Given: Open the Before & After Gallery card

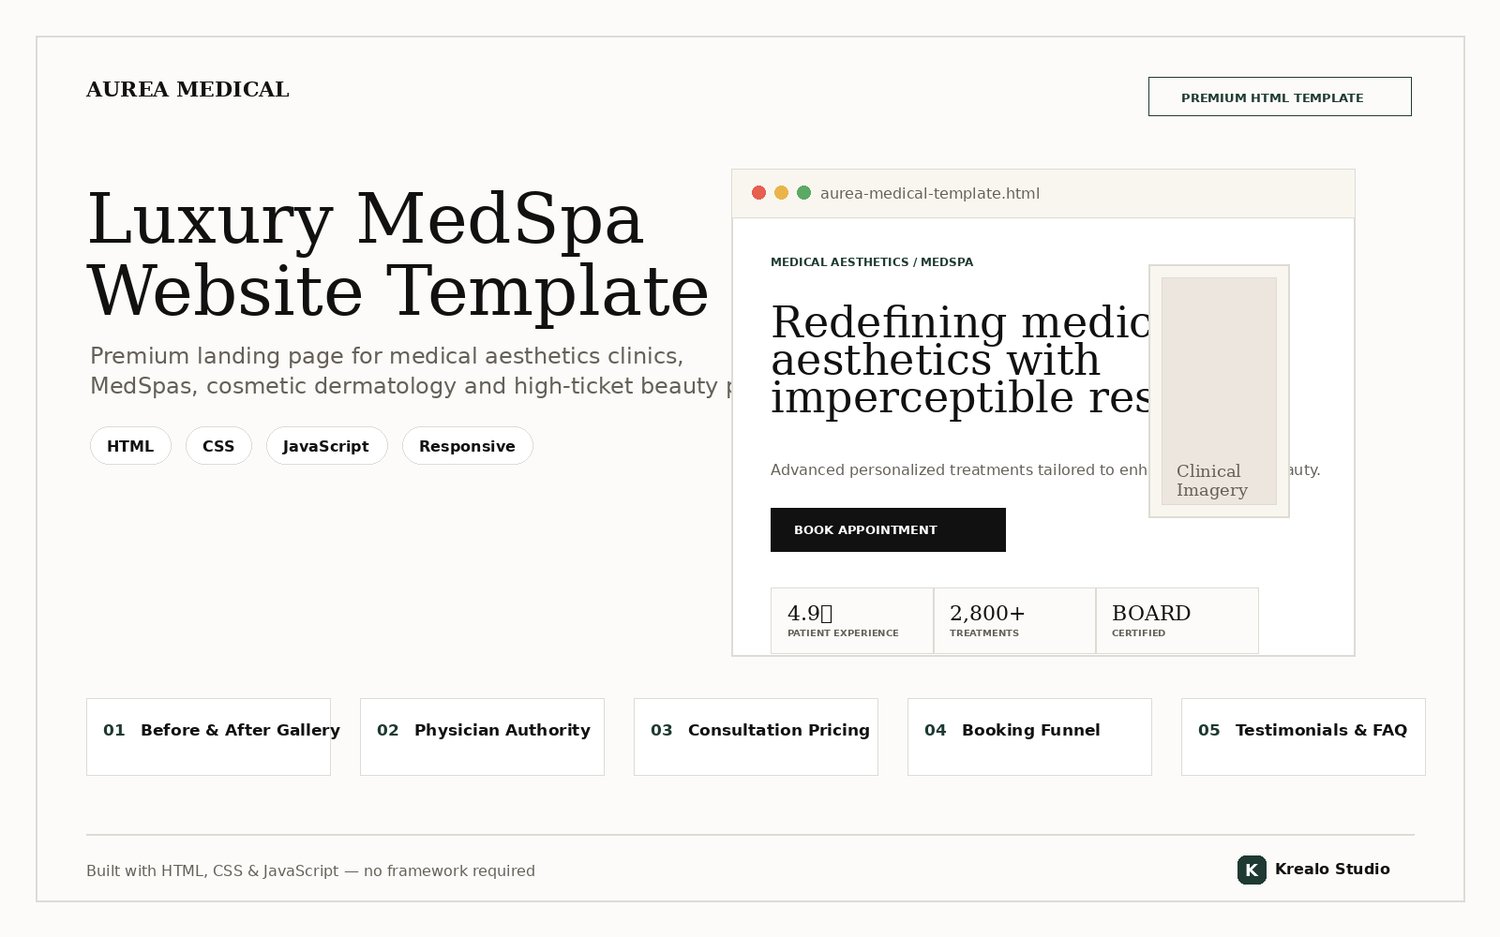Looking at the screenshot, I should [x=208, y=737].
